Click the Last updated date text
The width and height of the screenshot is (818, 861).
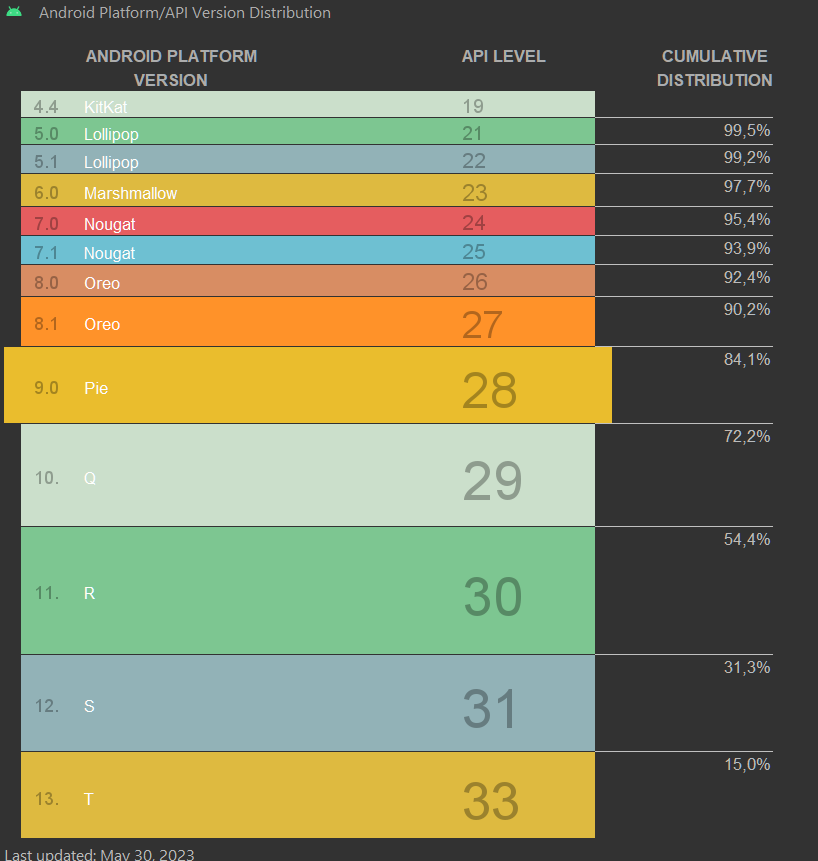(x=99, y=854)
